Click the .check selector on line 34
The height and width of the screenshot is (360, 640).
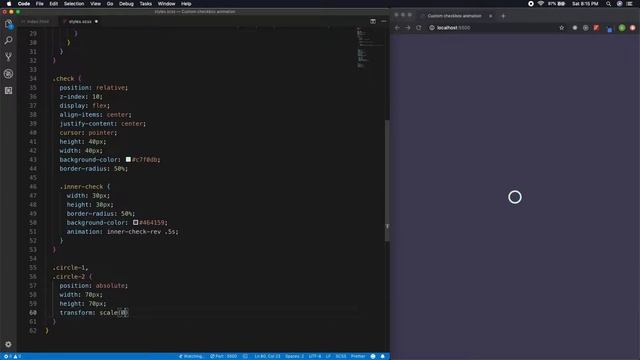[63, 78]
